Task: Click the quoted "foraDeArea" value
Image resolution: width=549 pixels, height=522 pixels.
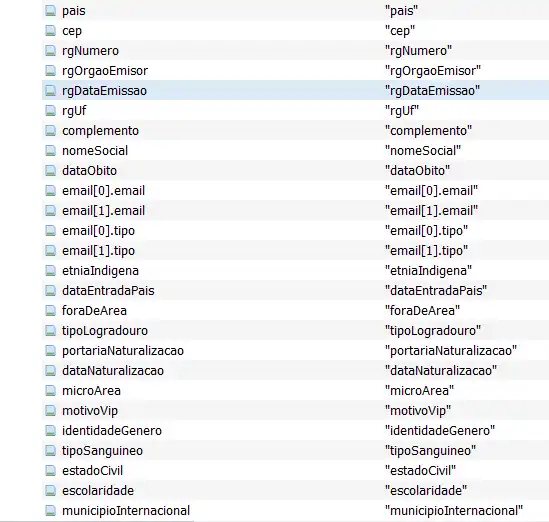Action: [x=422, y=311]
